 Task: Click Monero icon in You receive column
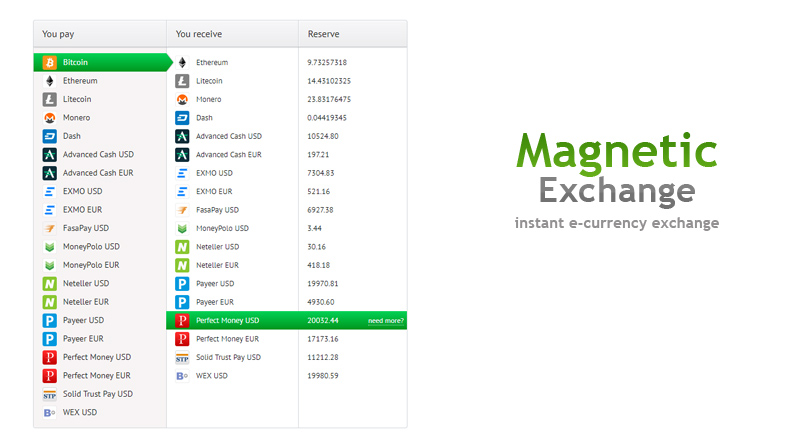tap(182, 99)
